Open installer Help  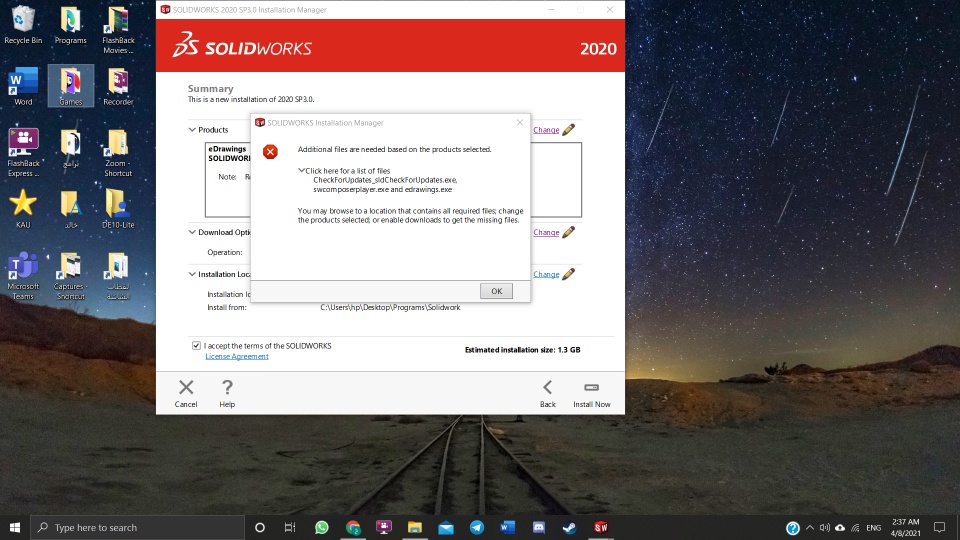(227, 393)
